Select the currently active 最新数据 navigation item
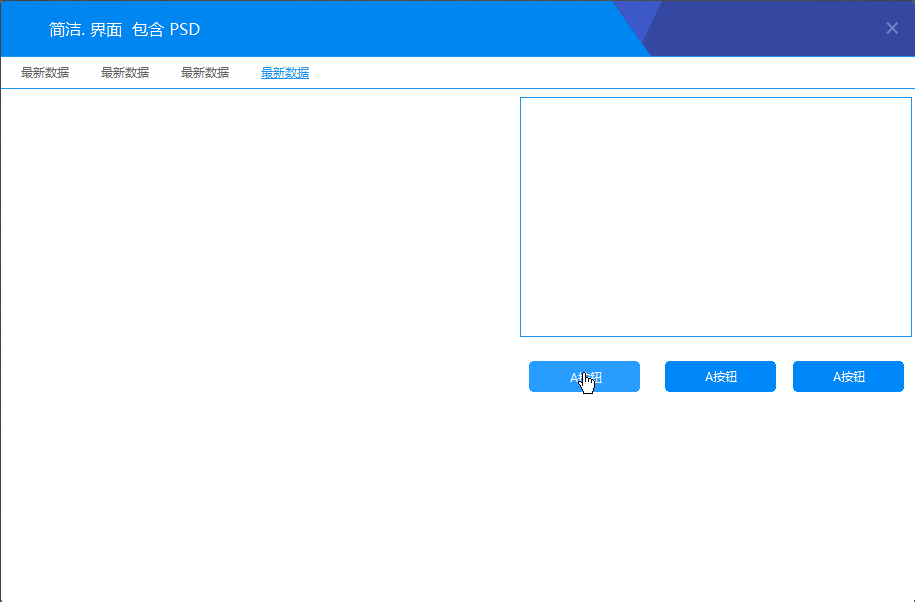Screen dimensions: 915x602 coord(284,72)
